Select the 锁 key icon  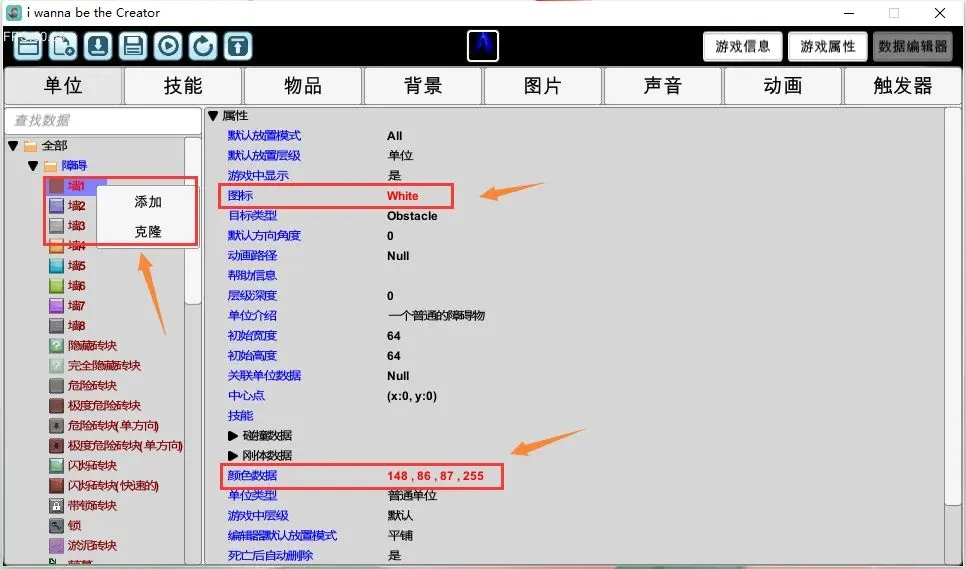click(57, 525)
